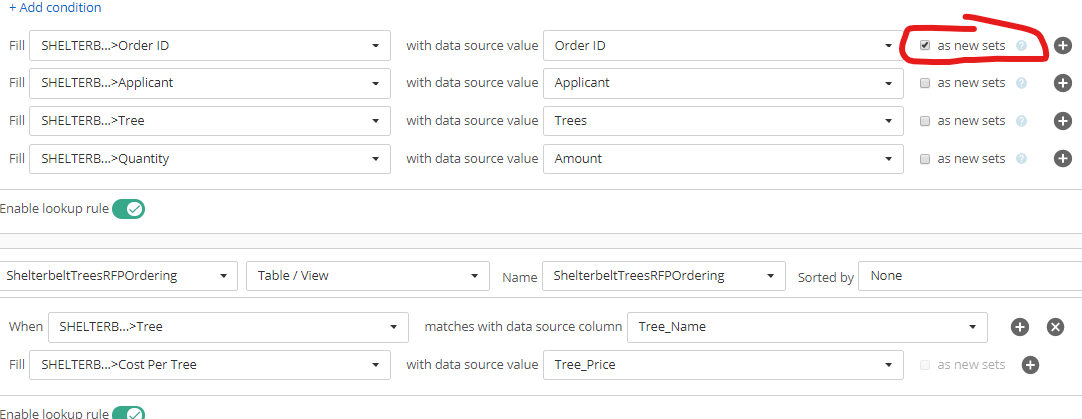
Task: Click plus icon on Order ID row
Action: pyautogui.click(x=1063, y=46)
